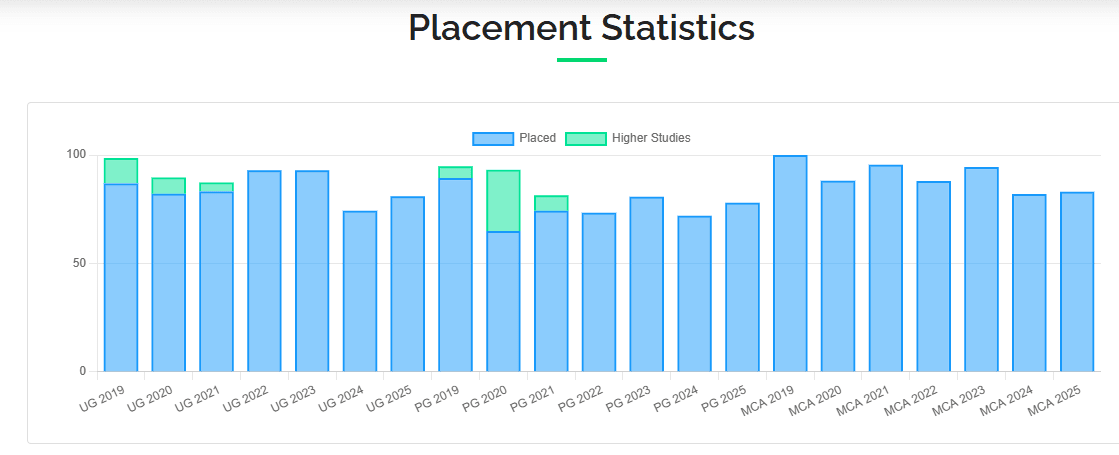Viewport: 1119px width, 455px height.
Task: Click the MCA 2025 bar
Action: click(1077, 282)
